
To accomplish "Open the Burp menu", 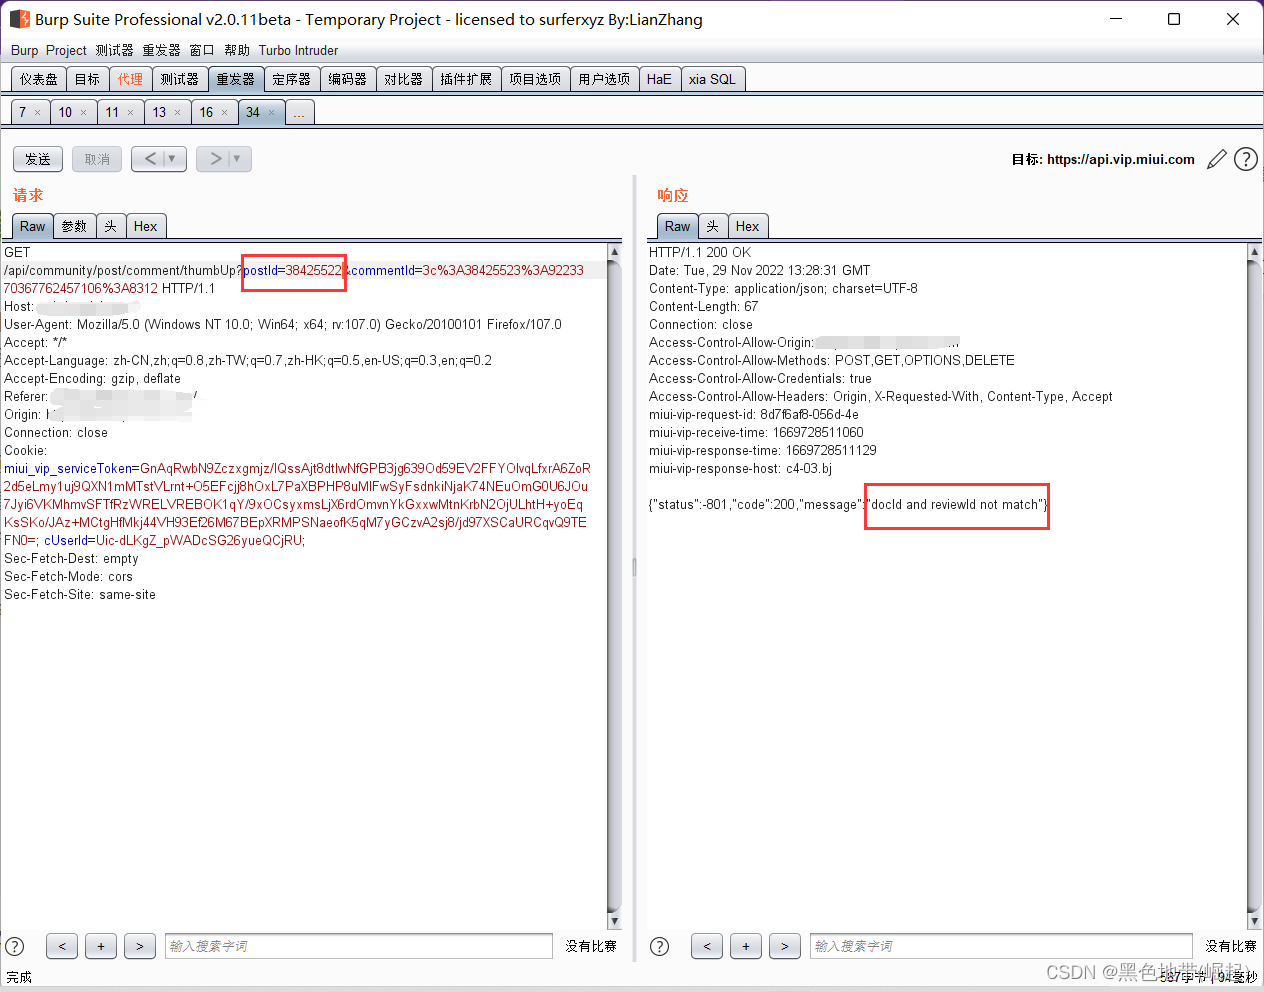I will click(x=25, y=50).
